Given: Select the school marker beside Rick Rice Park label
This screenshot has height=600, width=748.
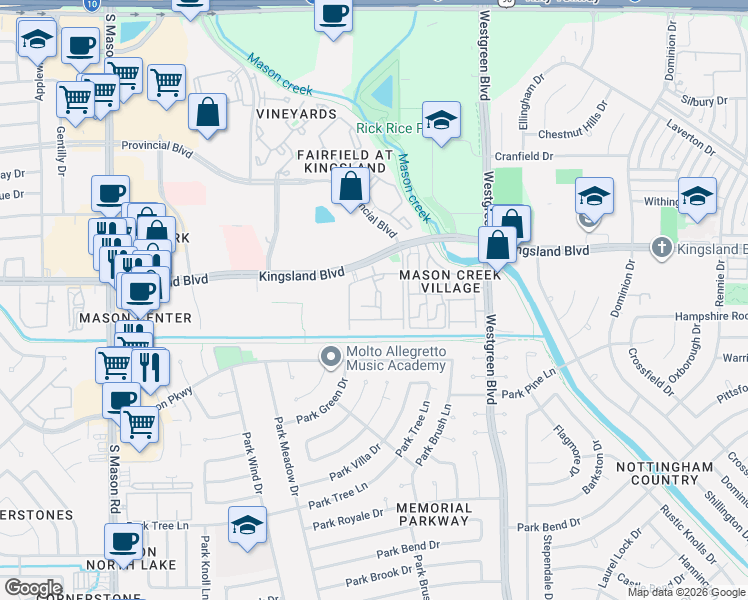Looking at the screenshot, I should [442, 123].
